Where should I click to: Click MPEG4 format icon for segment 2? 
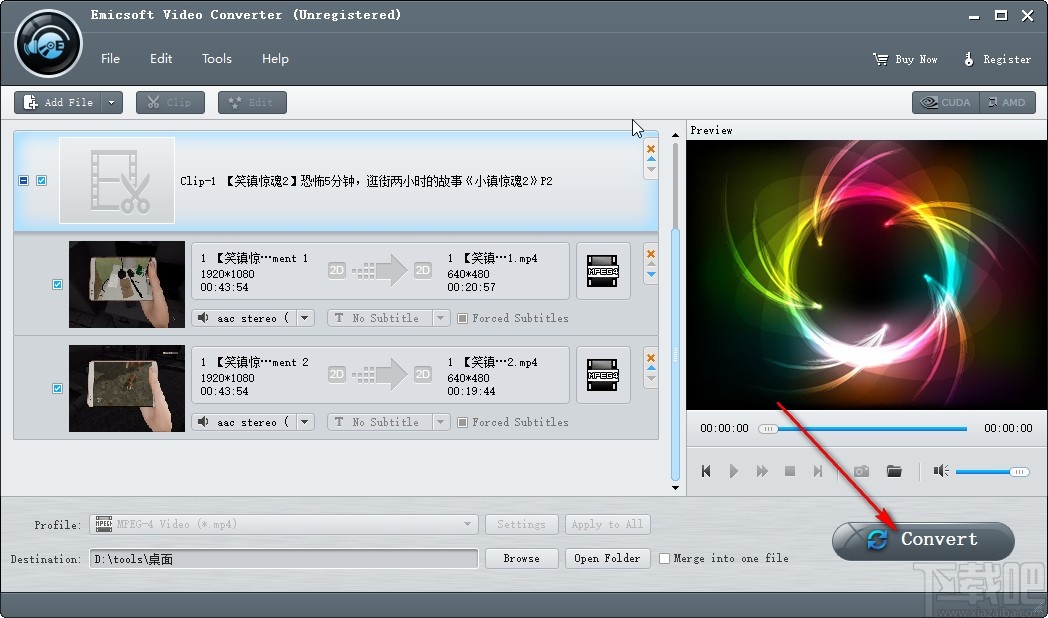click(603, 375)
